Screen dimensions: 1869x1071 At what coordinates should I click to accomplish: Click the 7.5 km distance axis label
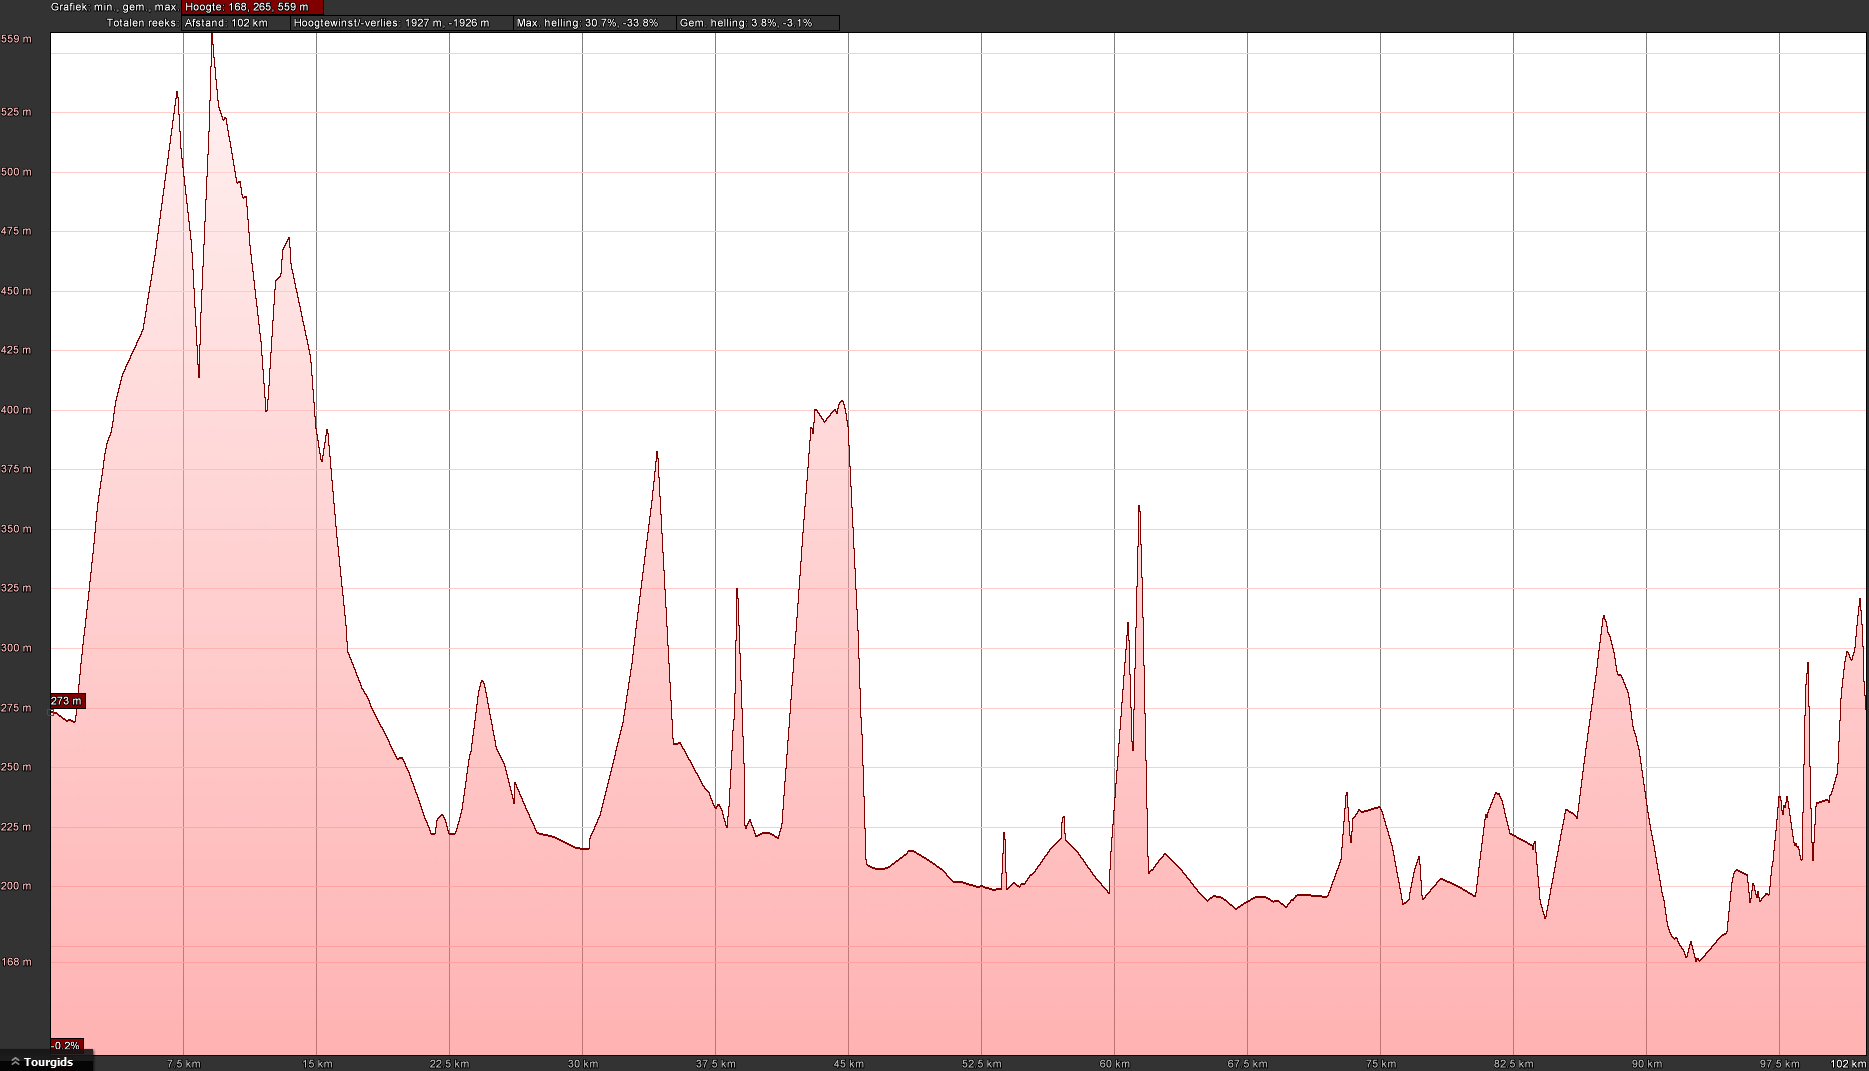184,1064
